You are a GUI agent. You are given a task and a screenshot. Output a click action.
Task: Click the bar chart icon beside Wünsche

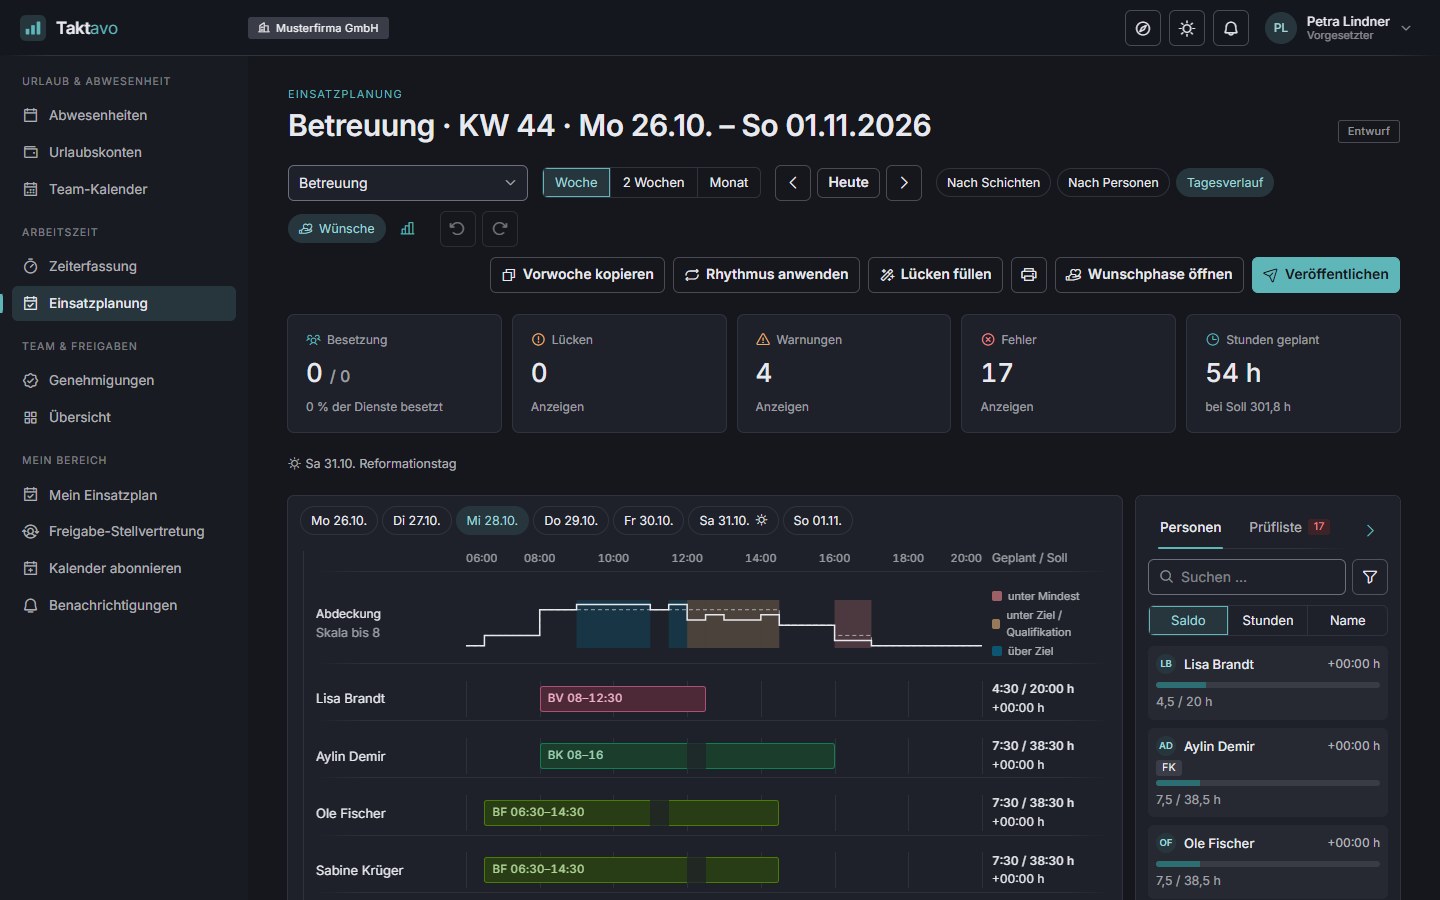click(408, 229)
